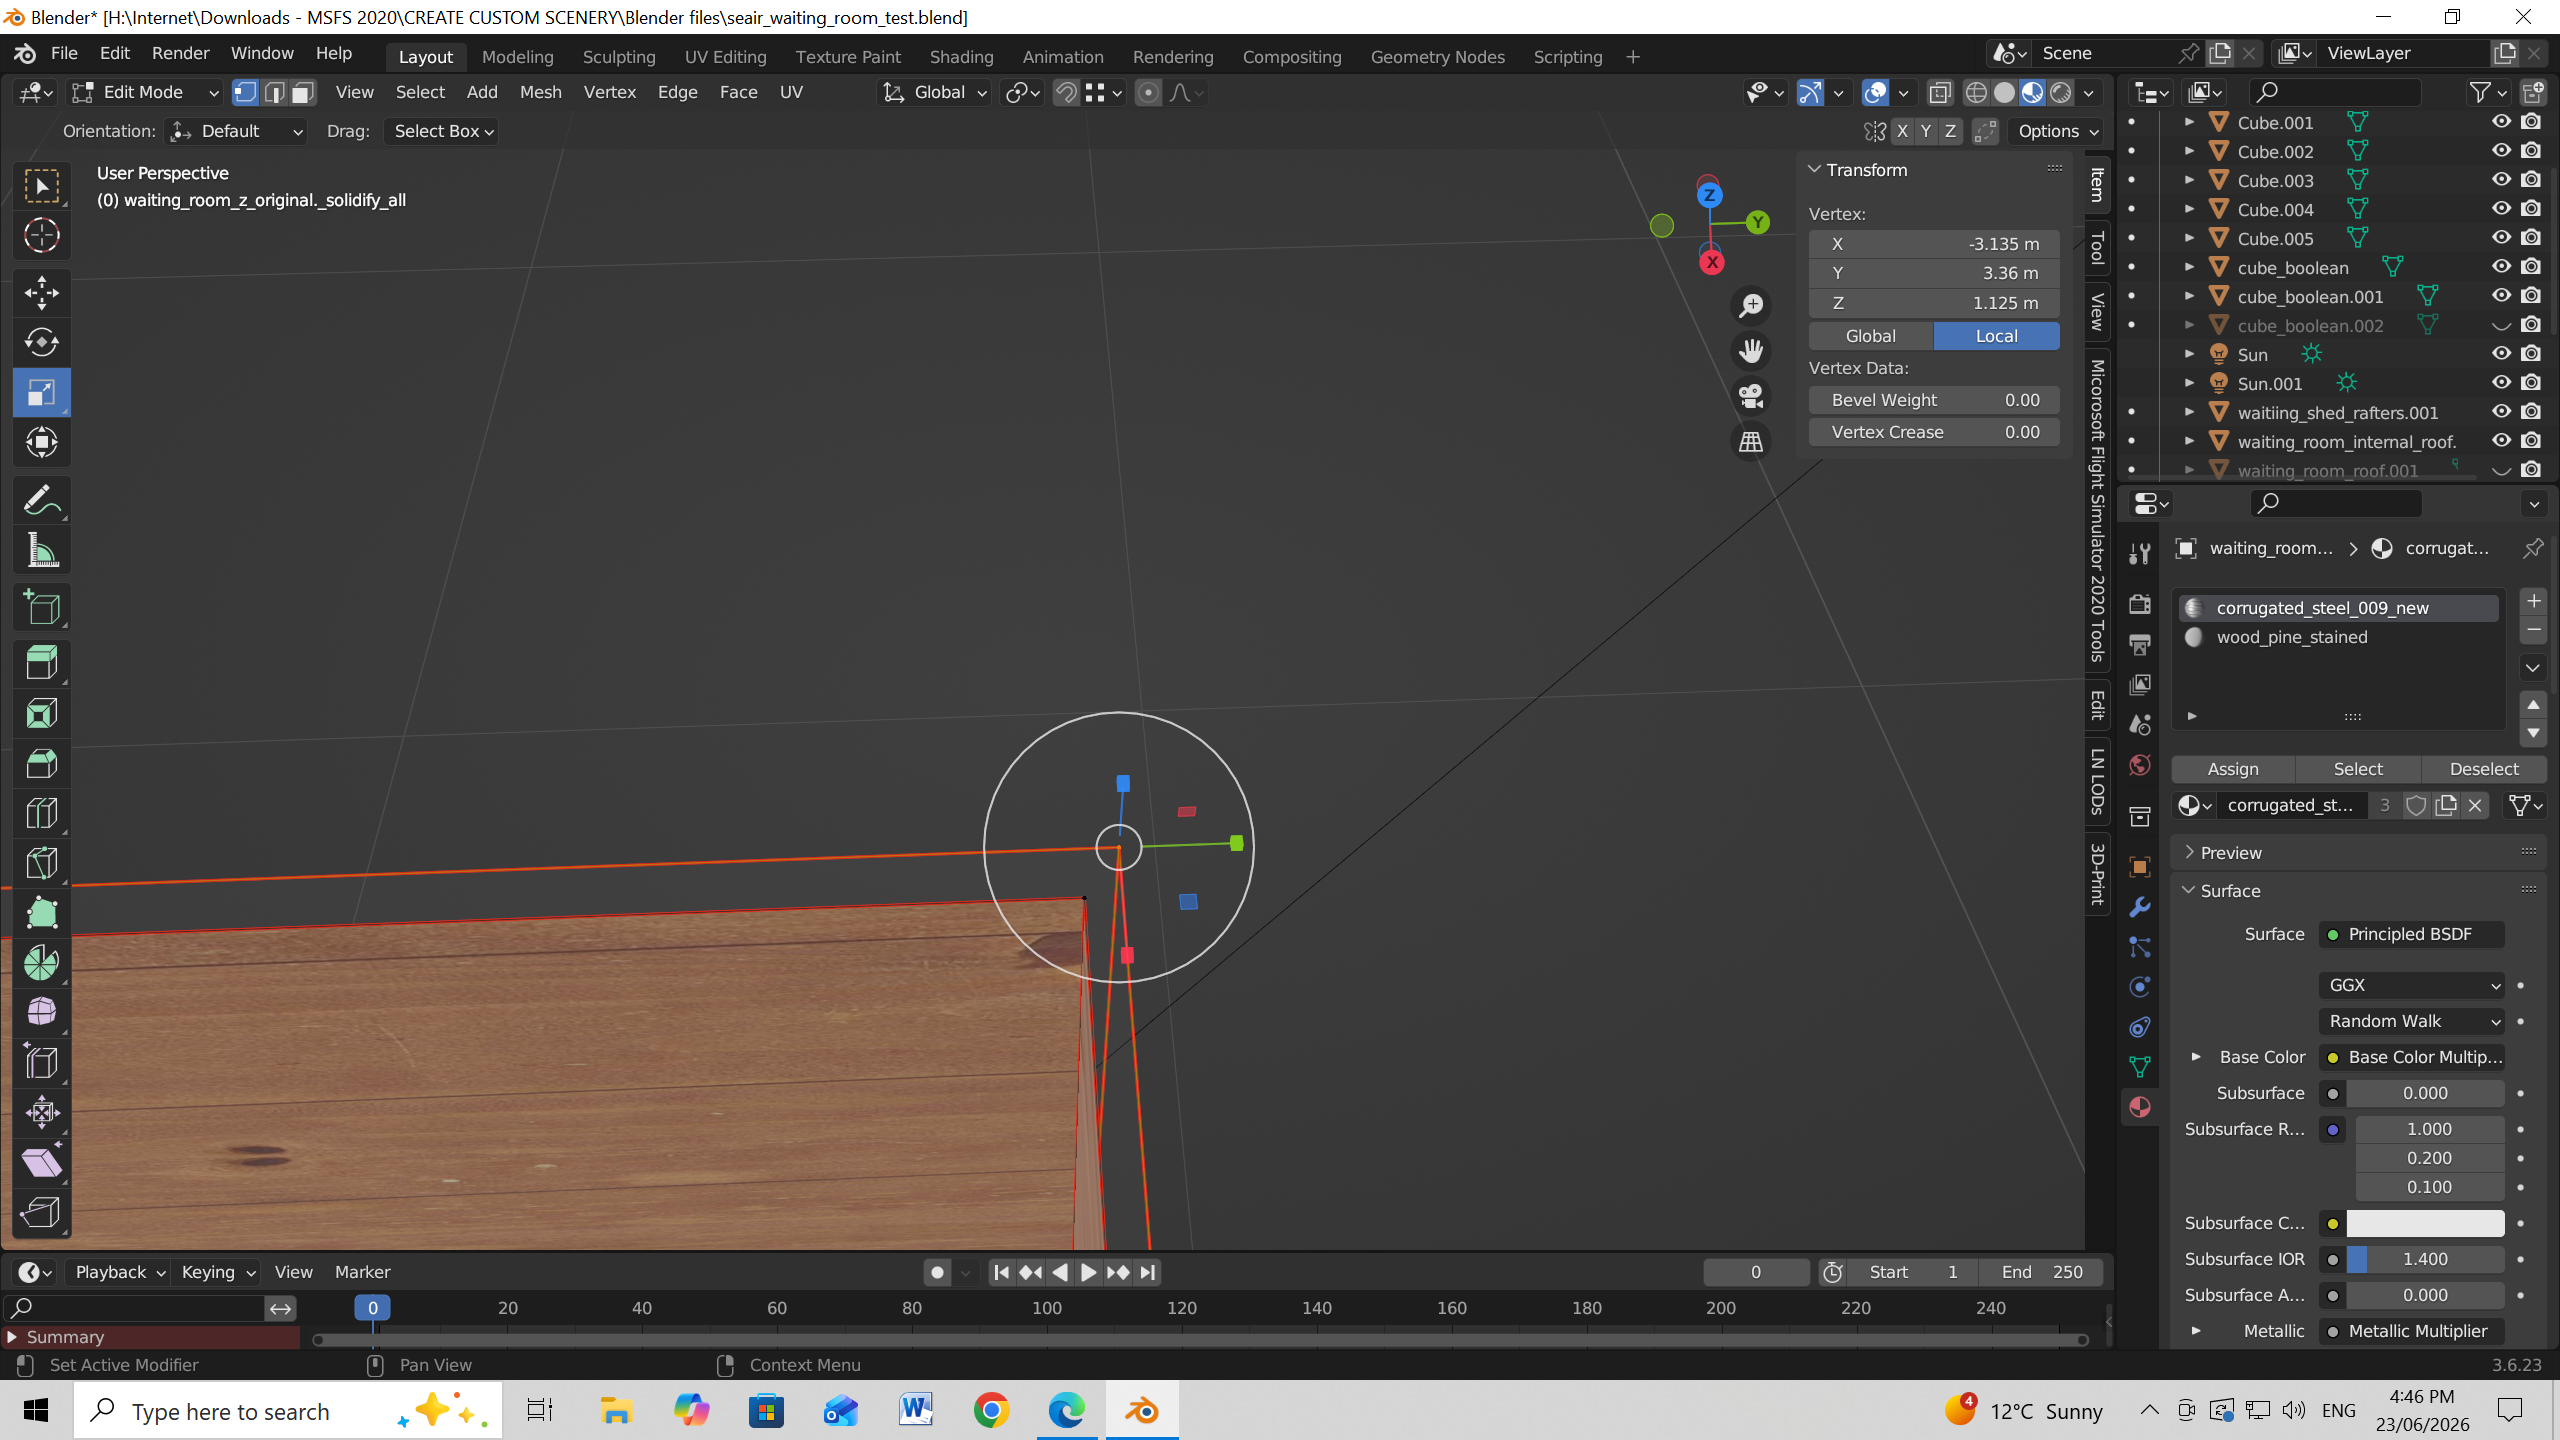Image resolution: width=2560 pixels, height=1440 pixels.
Task: Toggle X axis mirror
Action: click(1902, 131)
